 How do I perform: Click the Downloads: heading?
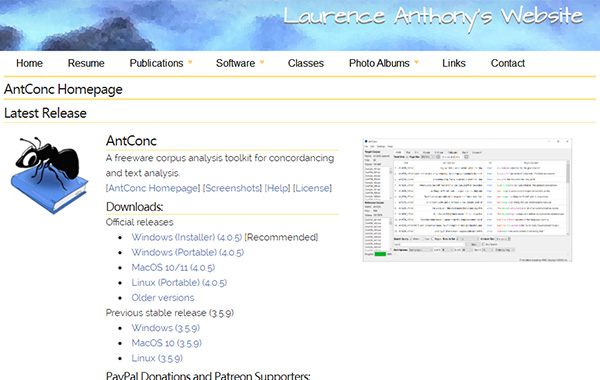134,207
